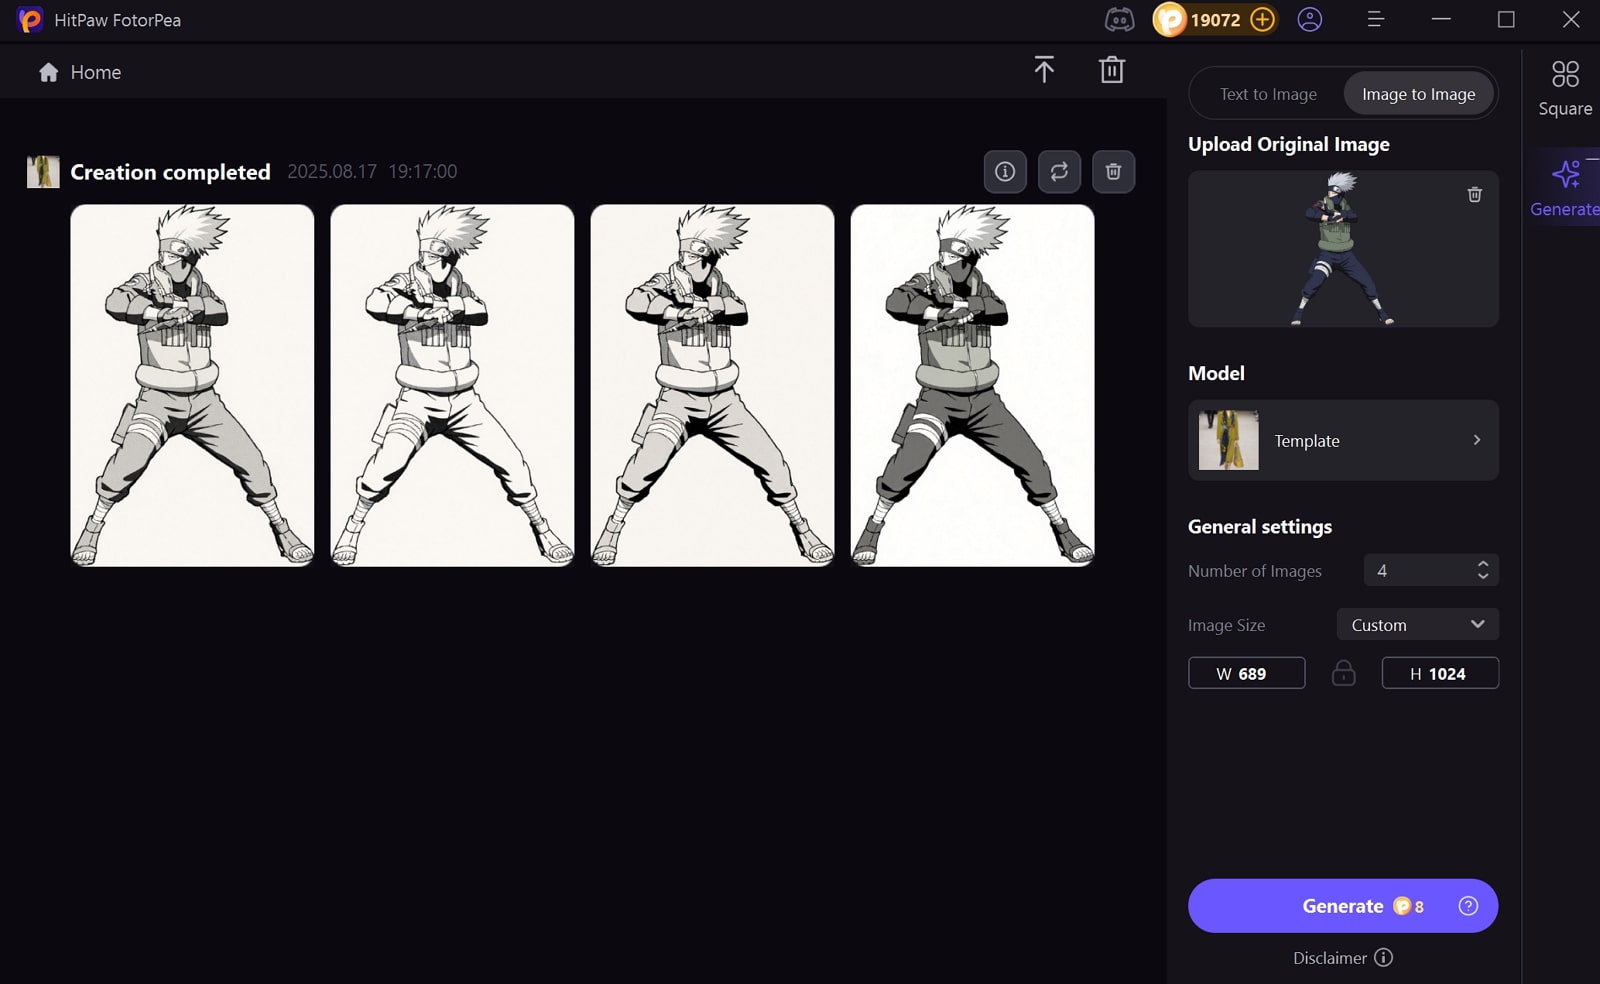
Task: Click creation thumbnail beside Creation completed
Action: click(x=43, y=172)
